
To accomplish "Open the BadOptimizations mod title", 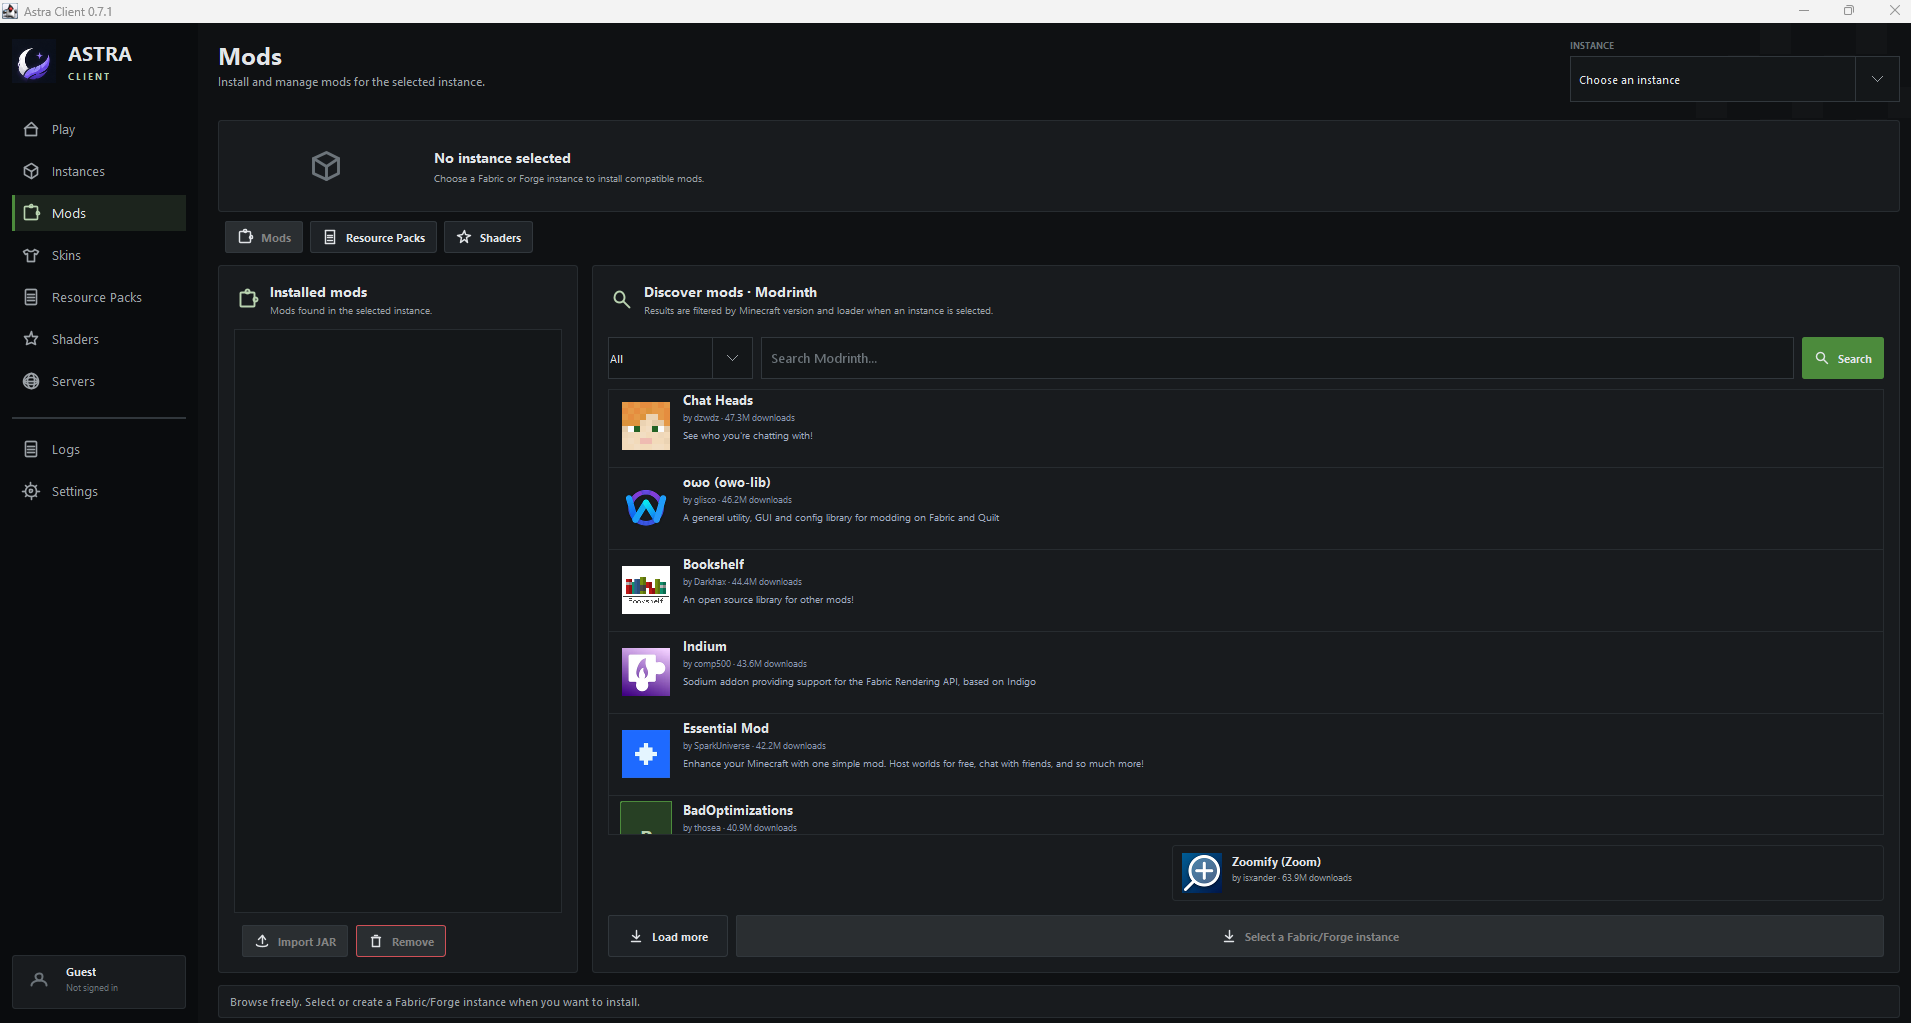I will (738, 810).
